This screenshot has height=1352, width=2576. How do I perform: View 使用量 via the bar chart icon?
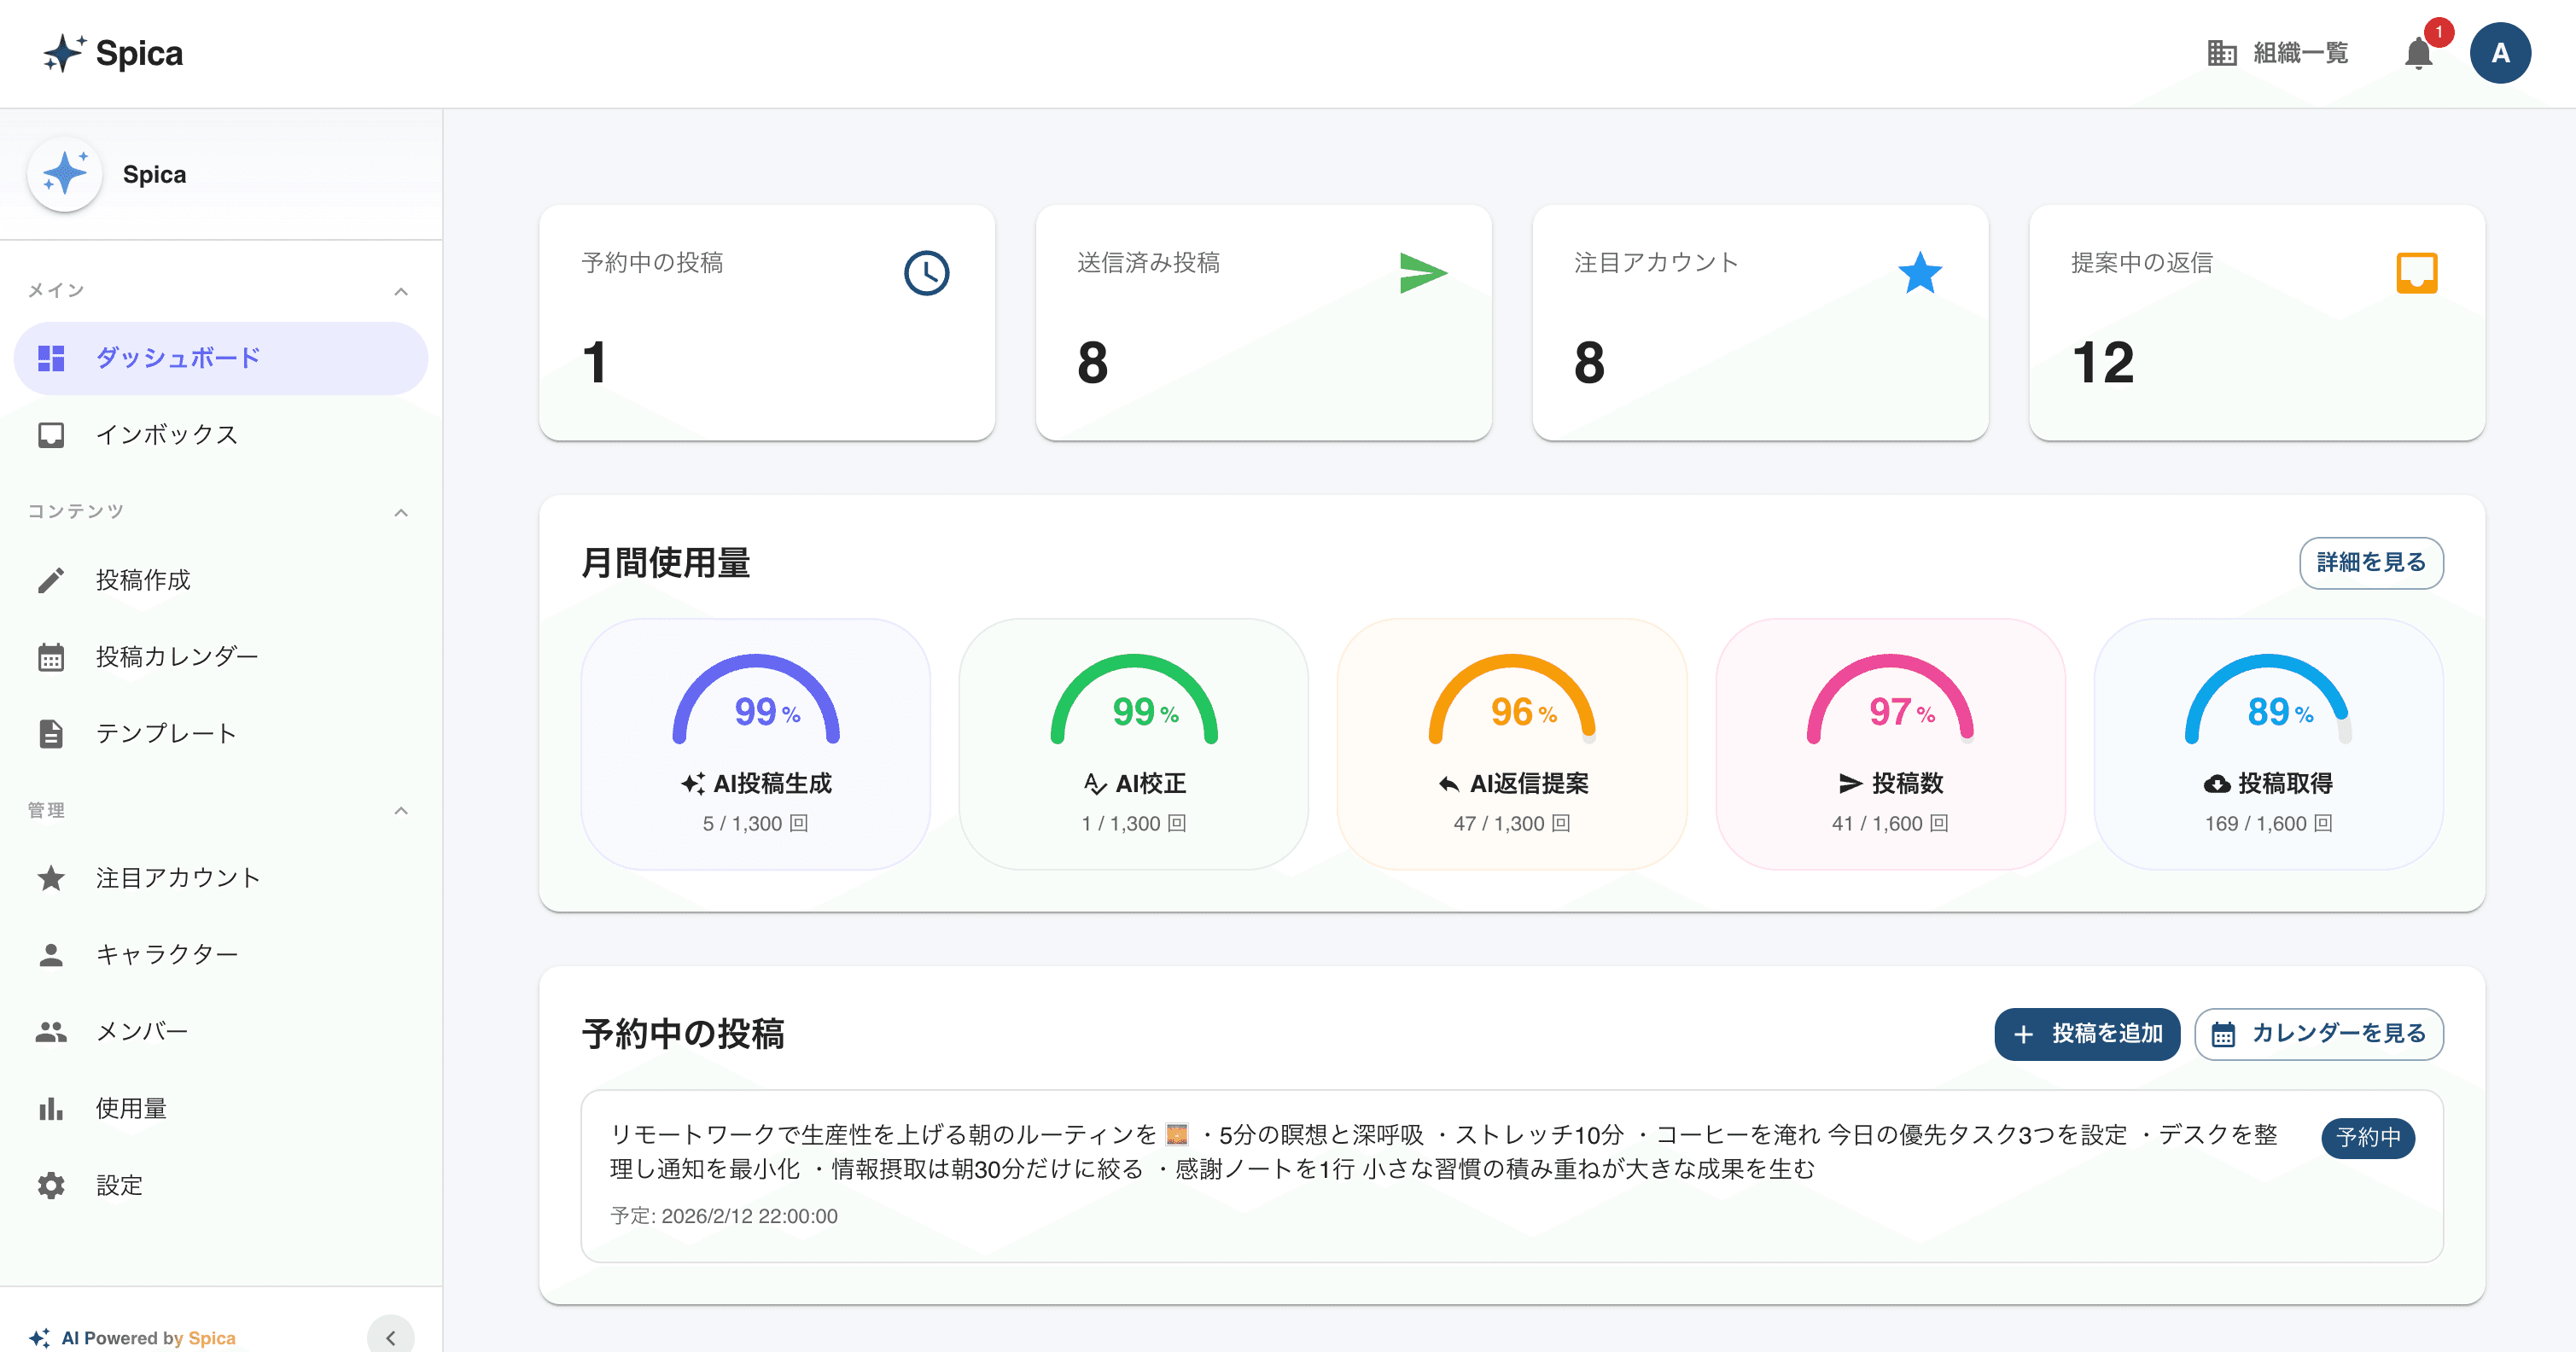coord(50,1108)
